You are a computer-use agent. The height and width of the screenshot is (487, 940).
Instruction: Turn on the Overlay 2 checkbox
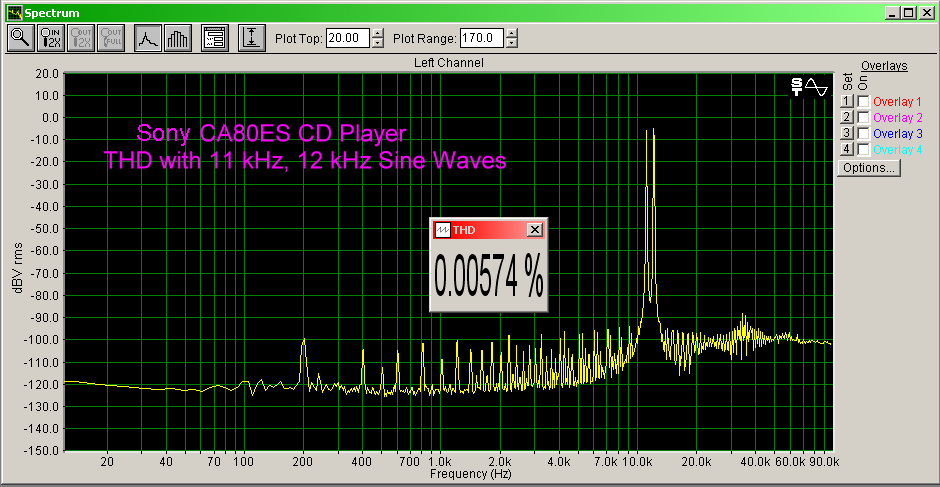coord(863,118)
